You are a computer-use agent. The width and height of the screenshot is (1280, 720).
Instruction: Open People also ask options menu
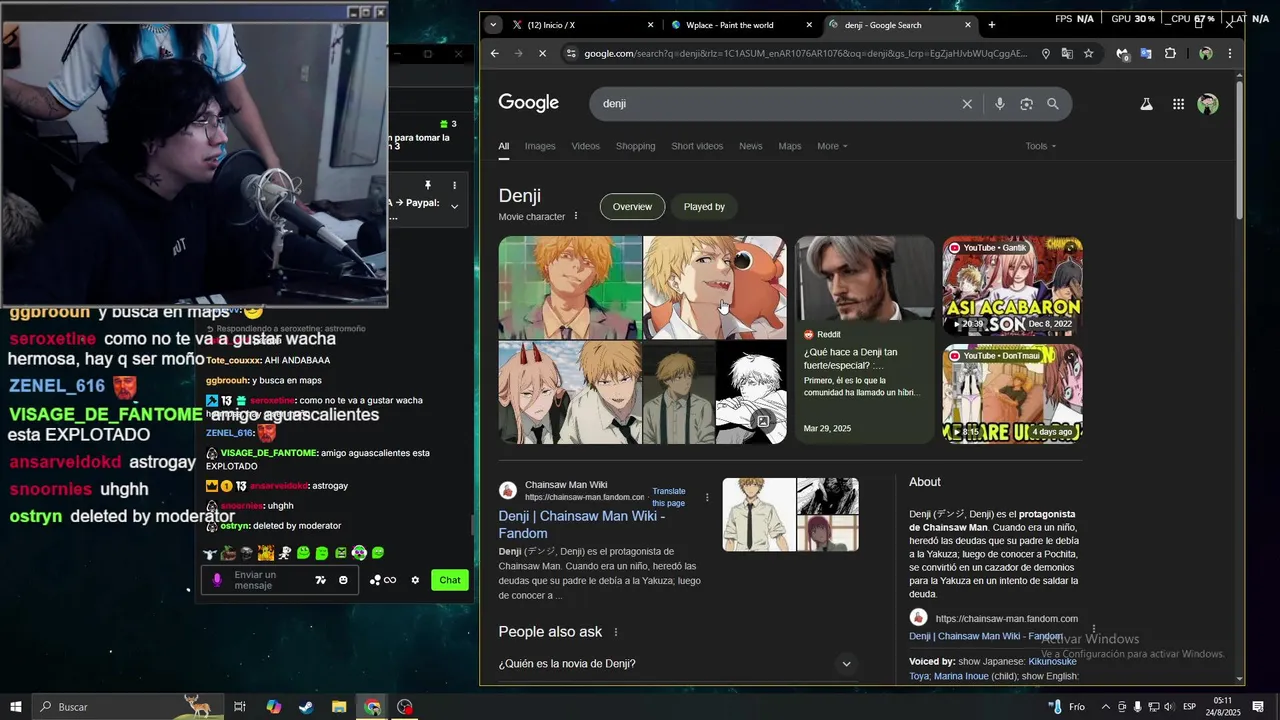point(616,632)
